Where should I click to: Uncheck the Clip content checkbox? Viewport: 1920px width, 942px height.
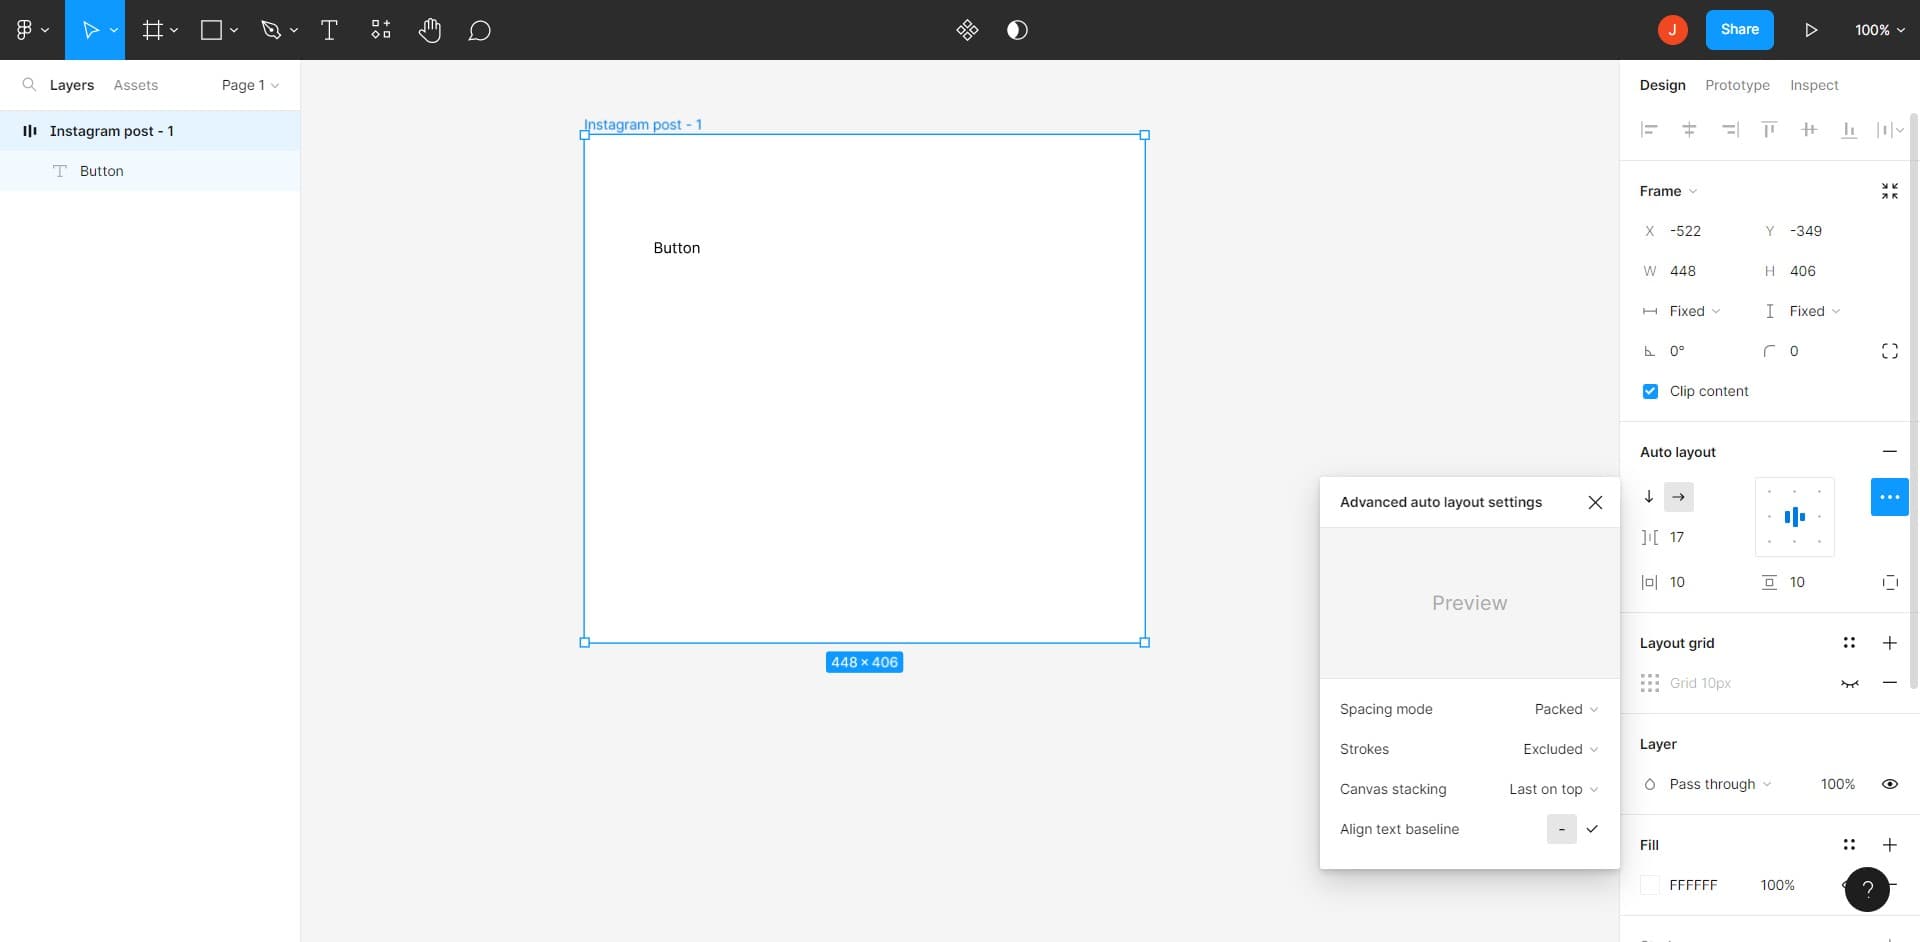tap(1650, 391)
